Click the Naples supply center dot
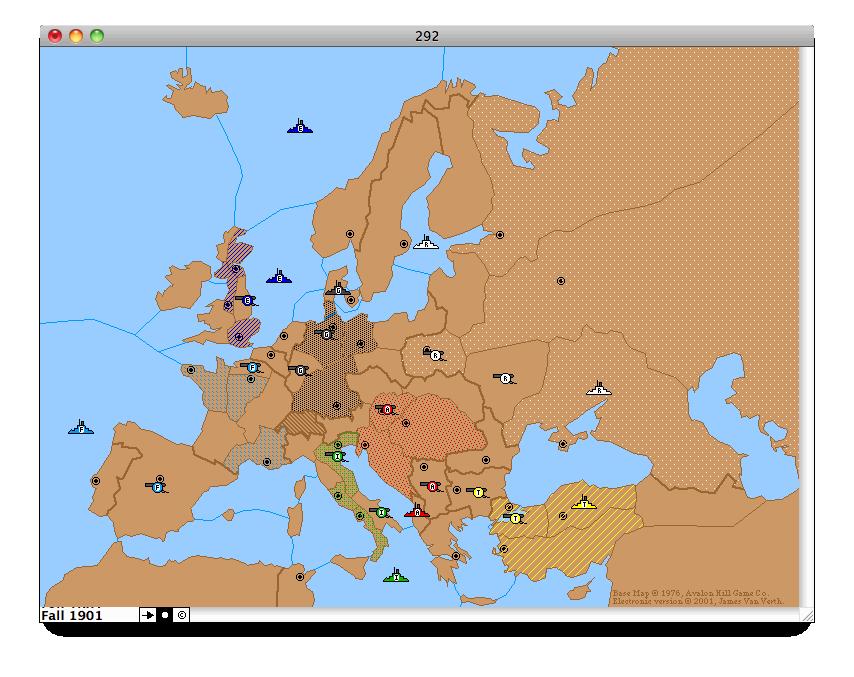This screenshot has width=854, height=677. click(x=359, y=516)
